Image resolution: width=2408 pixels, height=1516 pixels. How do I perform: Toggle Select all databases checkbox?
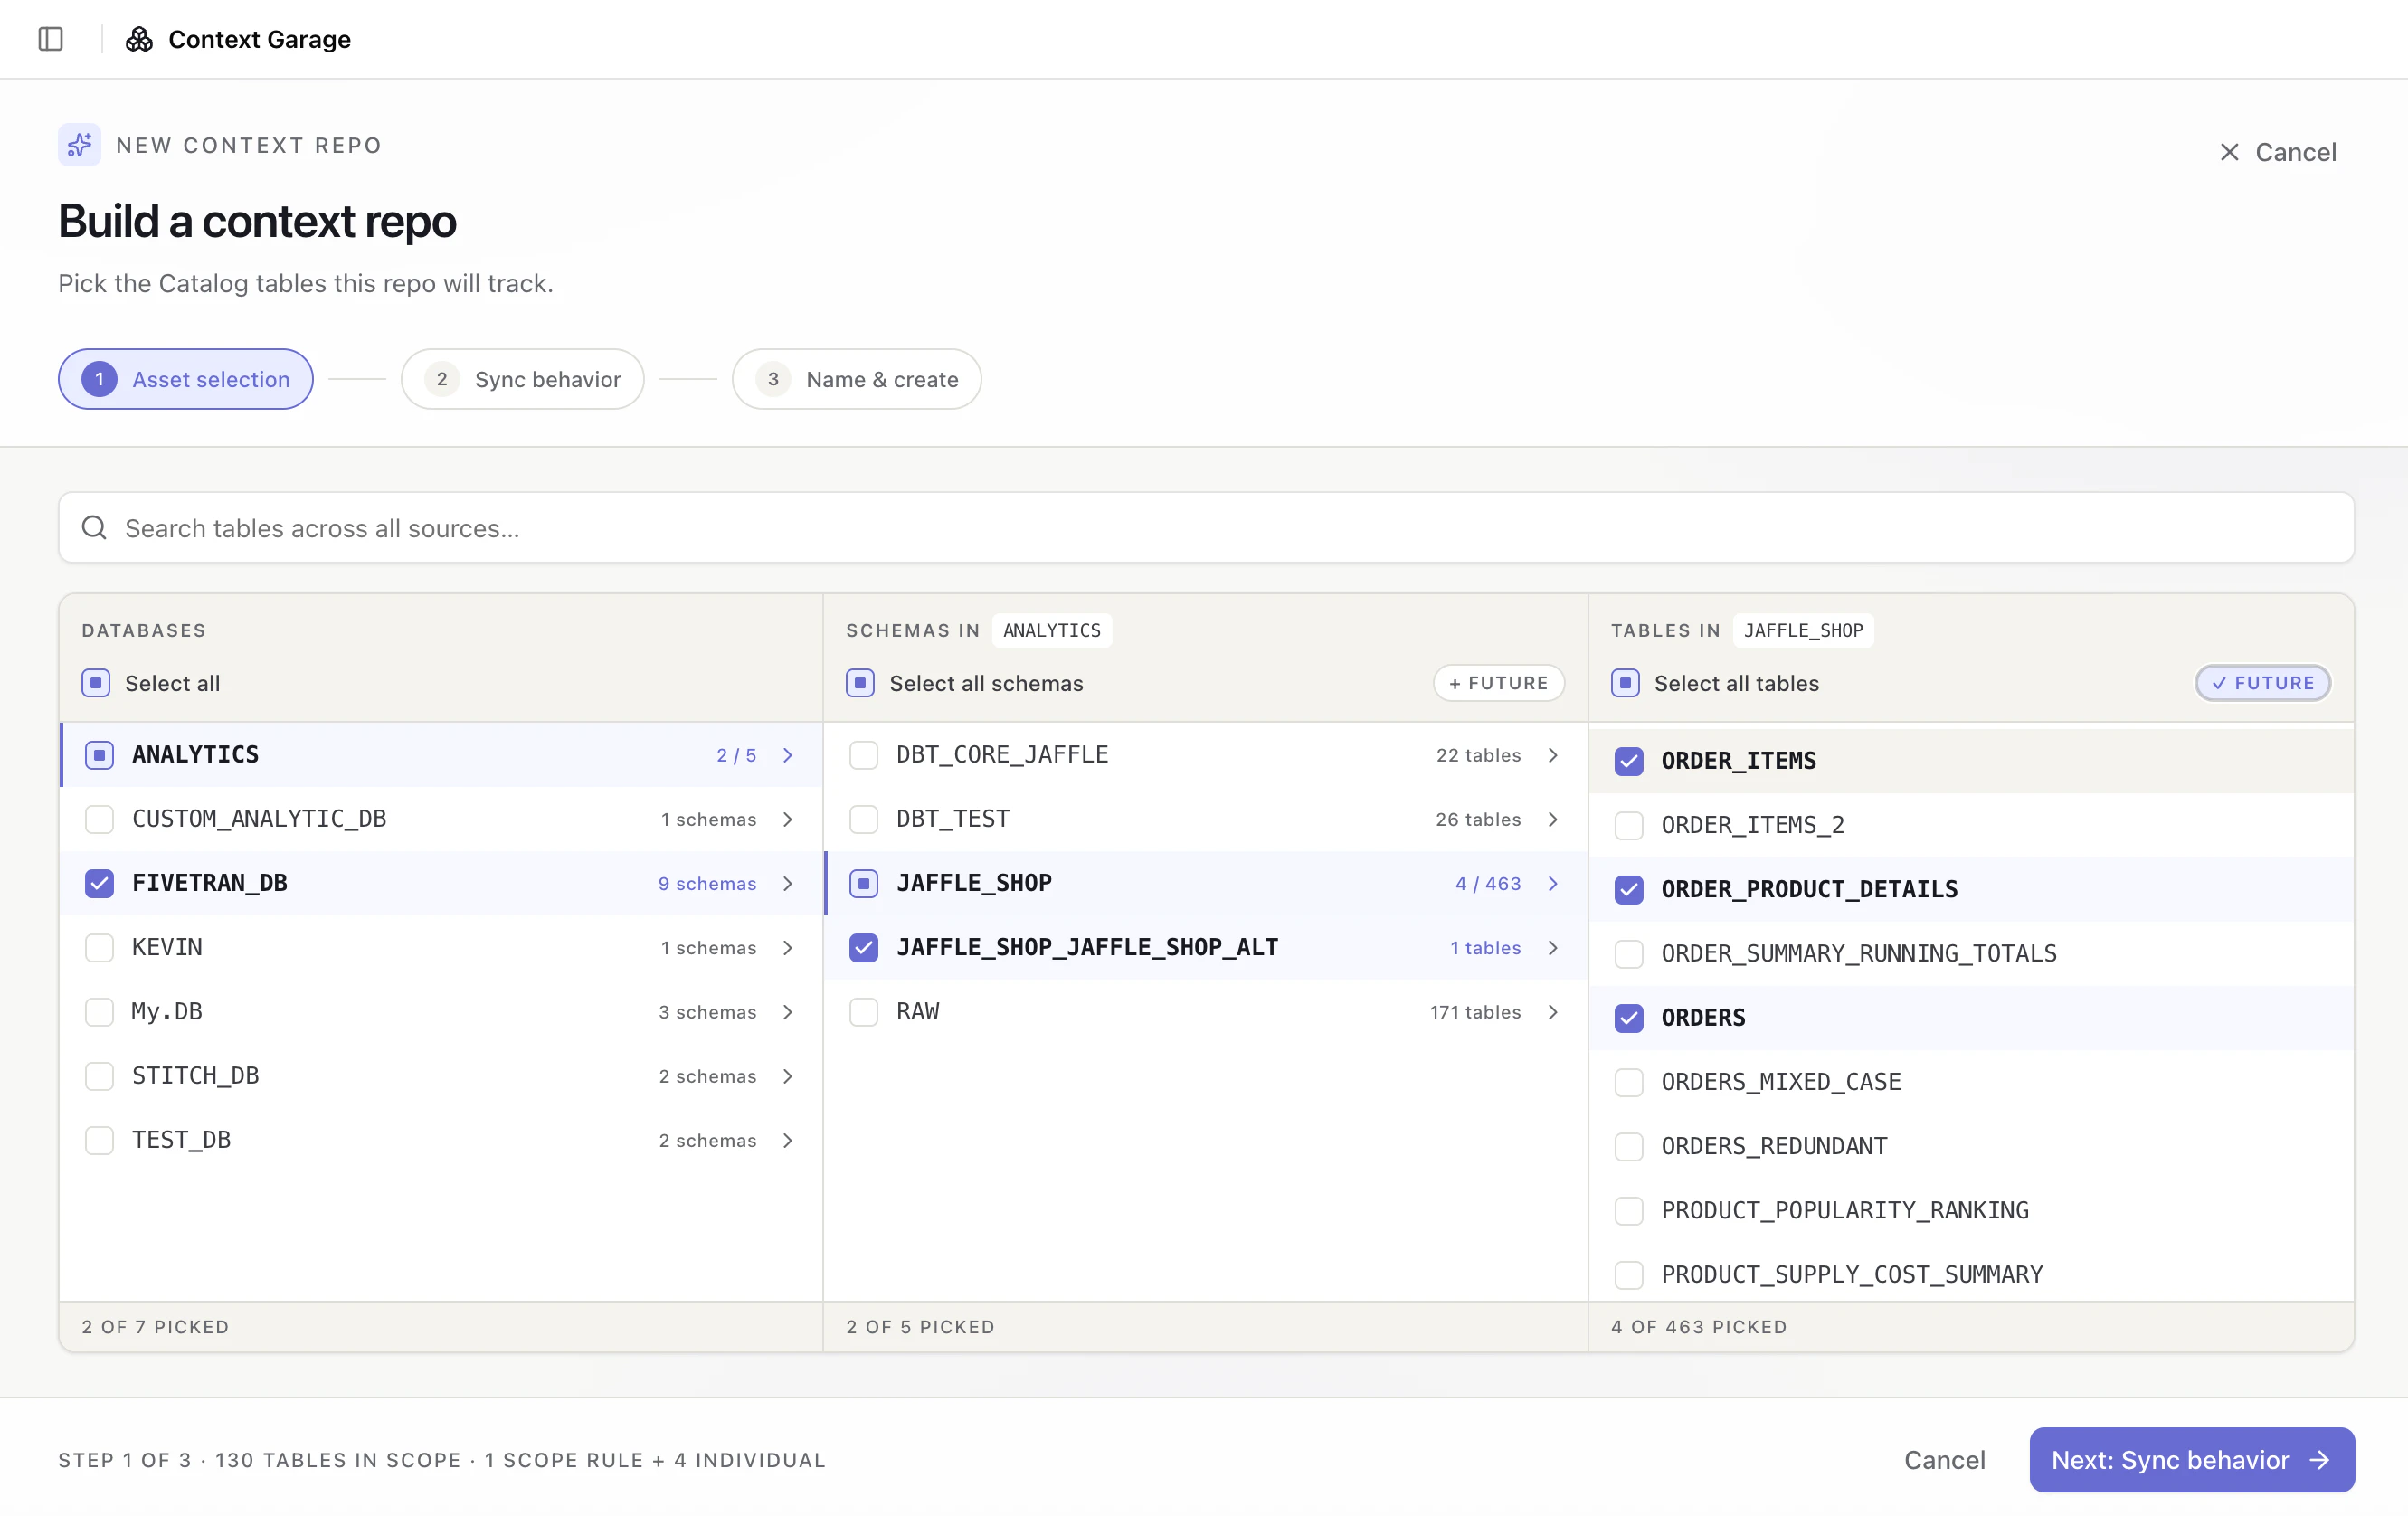96,683
